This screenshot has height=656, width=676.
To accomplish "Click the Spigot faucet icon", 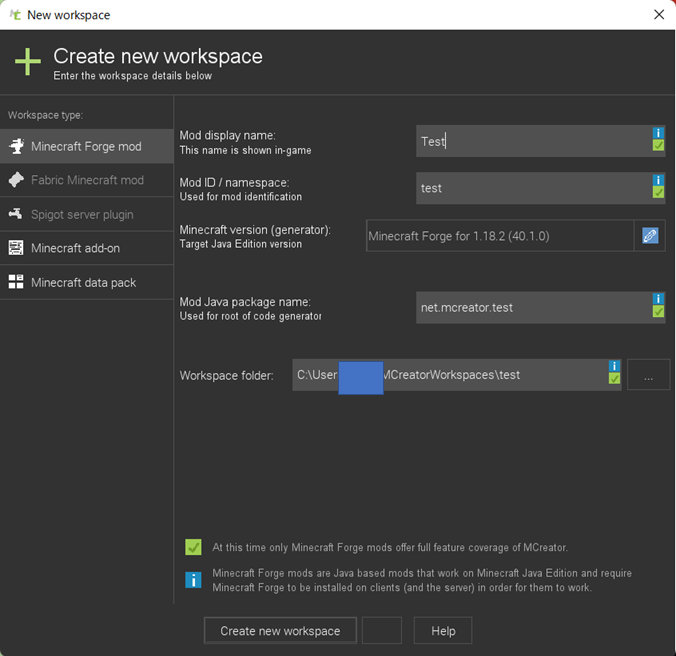I will [16, 213].
